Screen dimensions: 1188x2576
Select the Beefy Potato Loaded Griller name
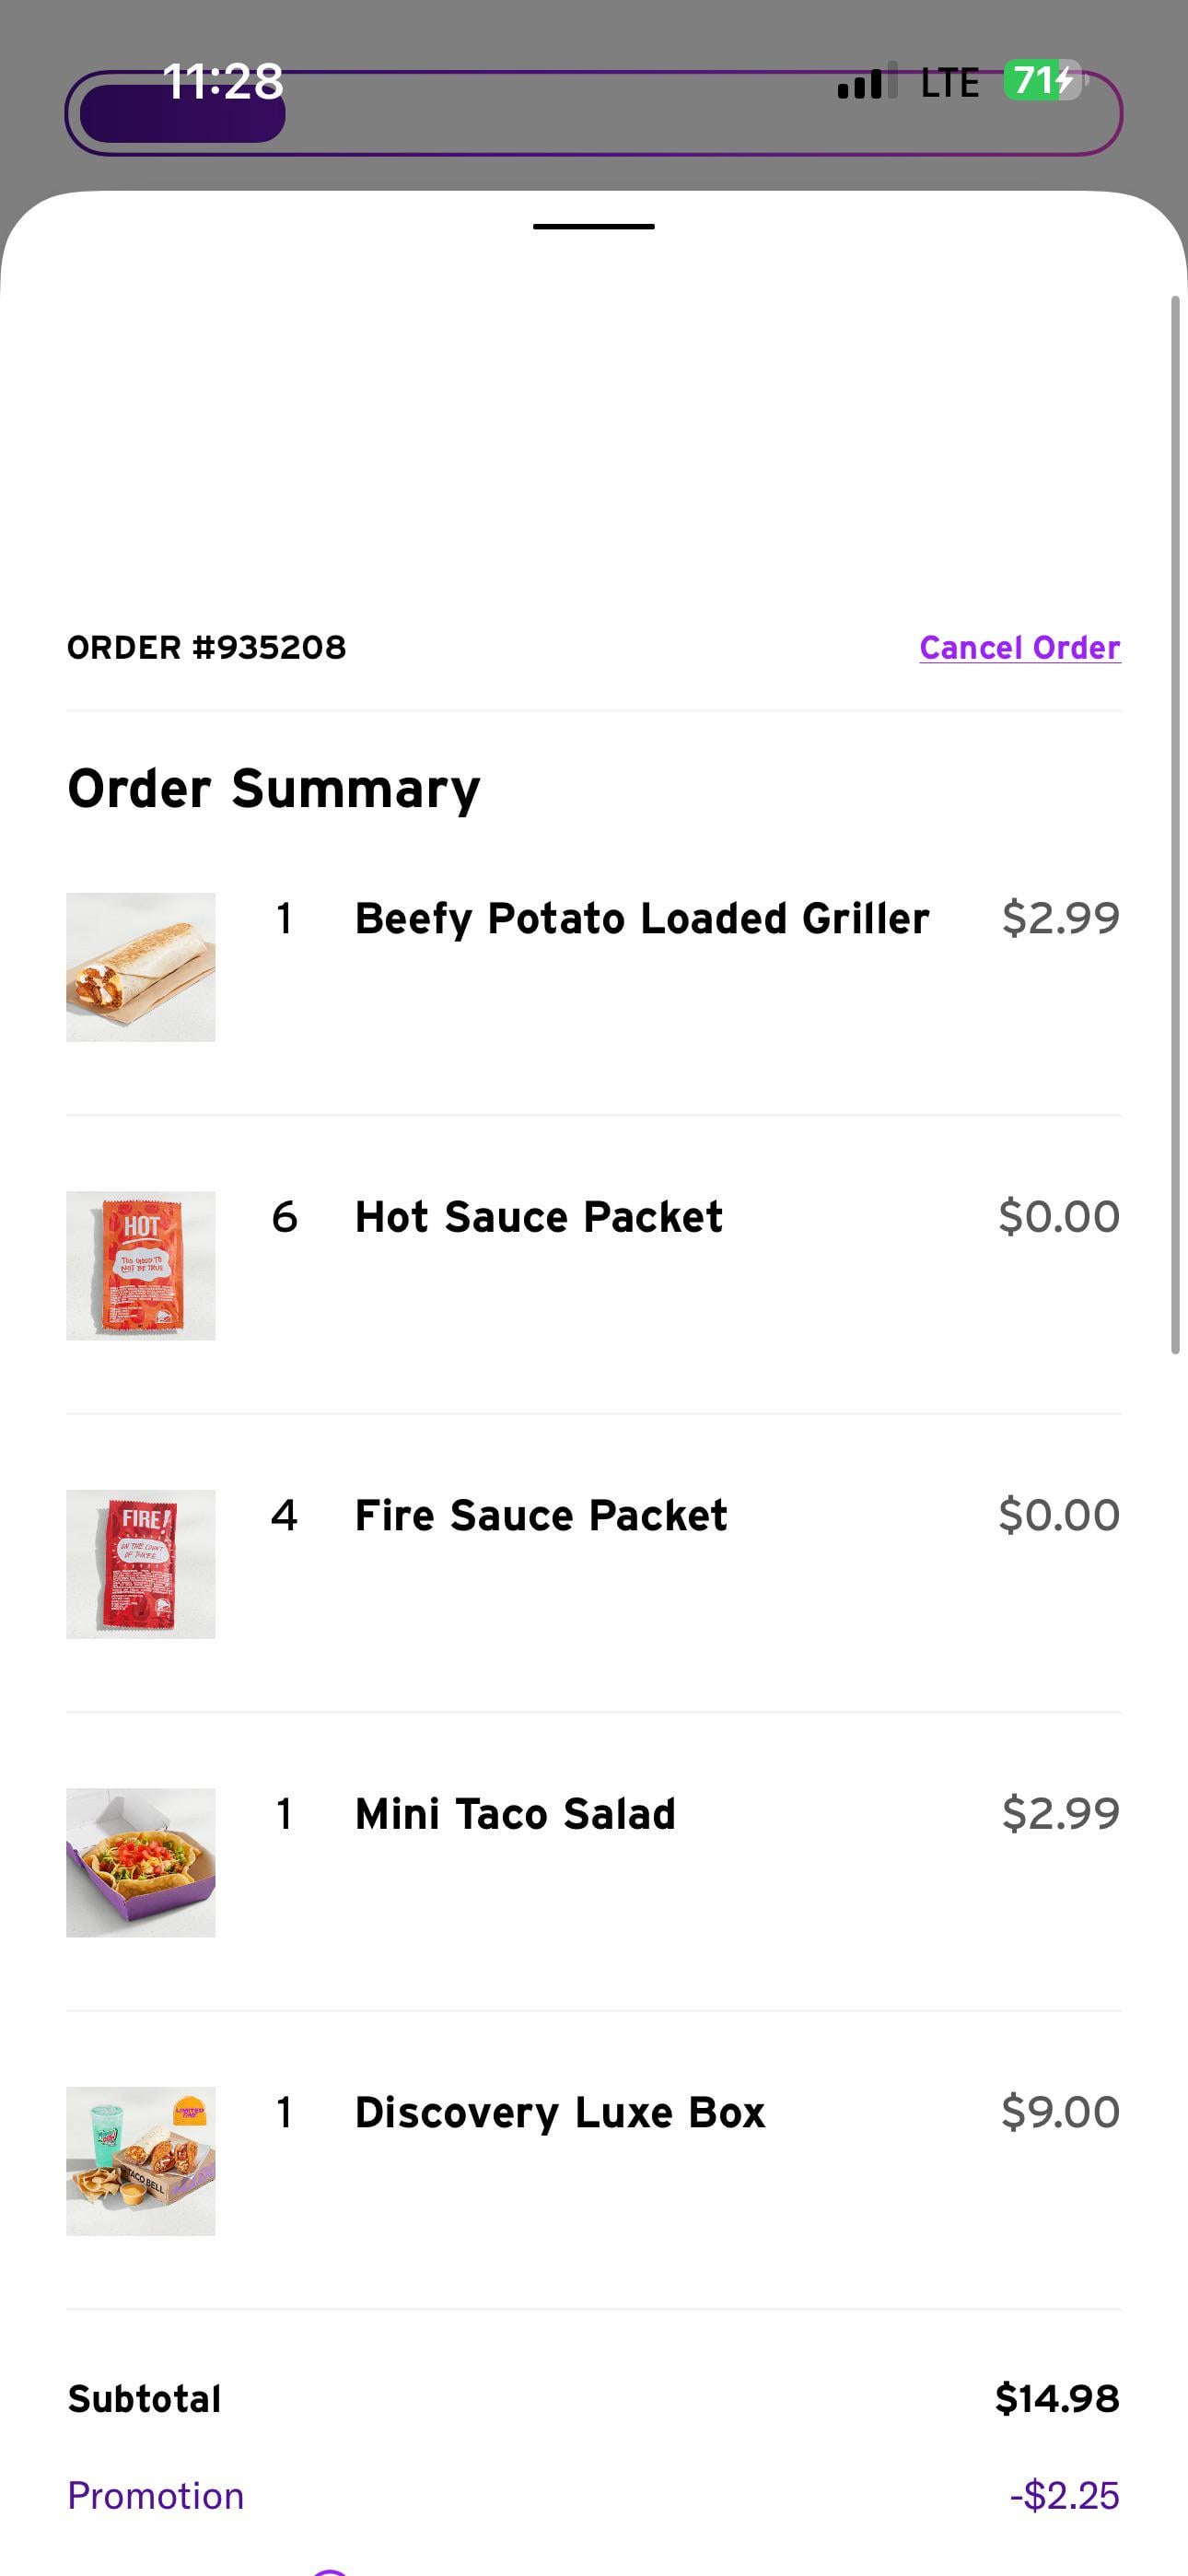pos(642,918)
